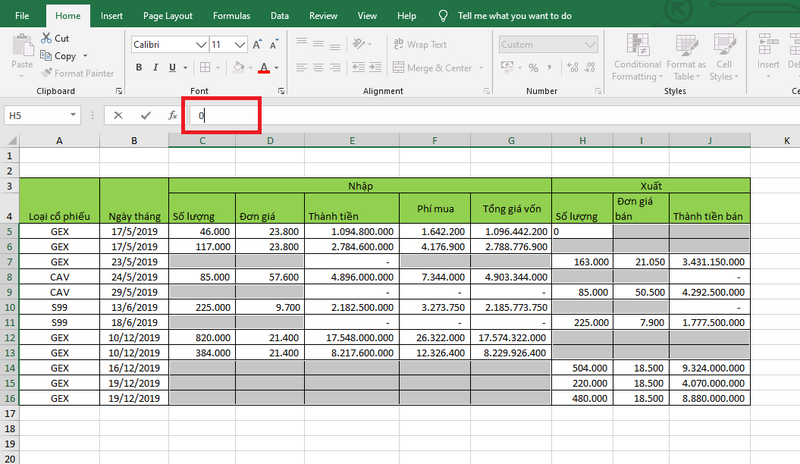Click the Increase Font Size icon
This screenshot has width=800, height=464.
coord(258,45)
